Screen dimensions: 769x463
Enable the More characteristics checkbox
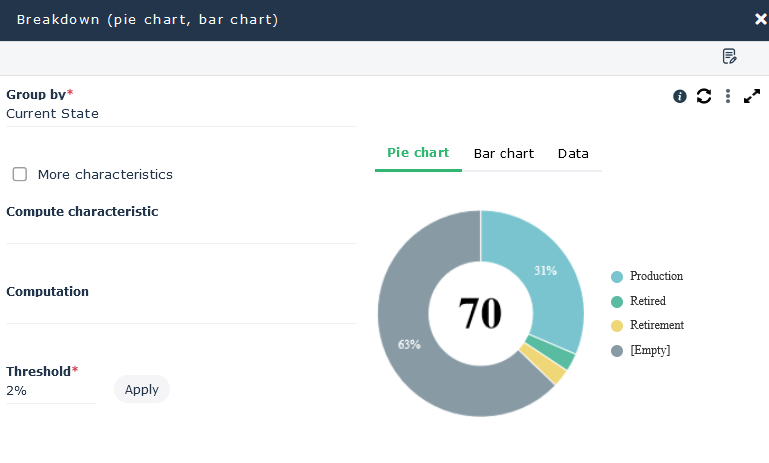[20, 174]
